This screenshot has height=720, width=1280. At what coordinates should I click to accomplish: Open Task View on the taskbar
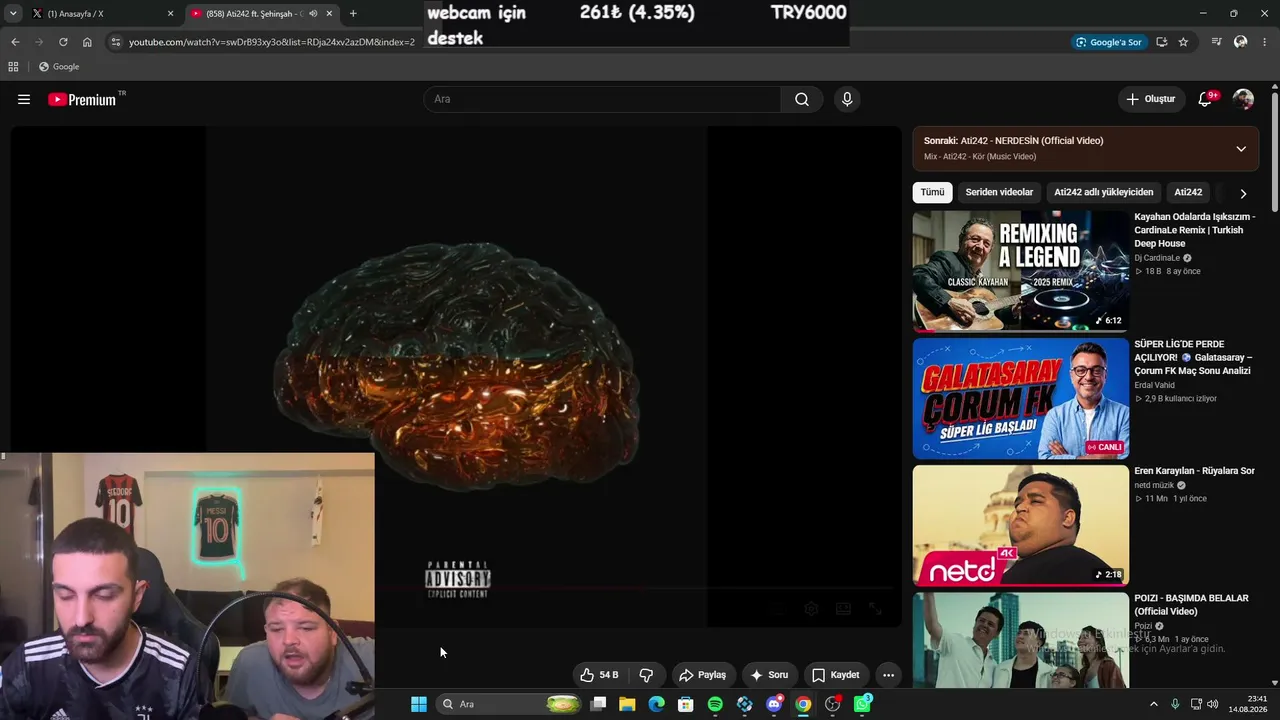[598, 704]
